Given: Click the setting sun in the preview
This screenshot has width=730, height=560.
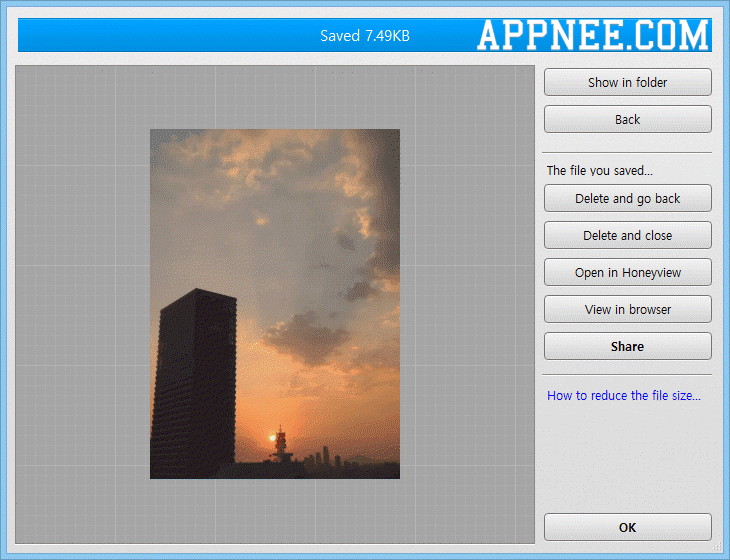Looking at the screenshot, I should pos(272,438).
